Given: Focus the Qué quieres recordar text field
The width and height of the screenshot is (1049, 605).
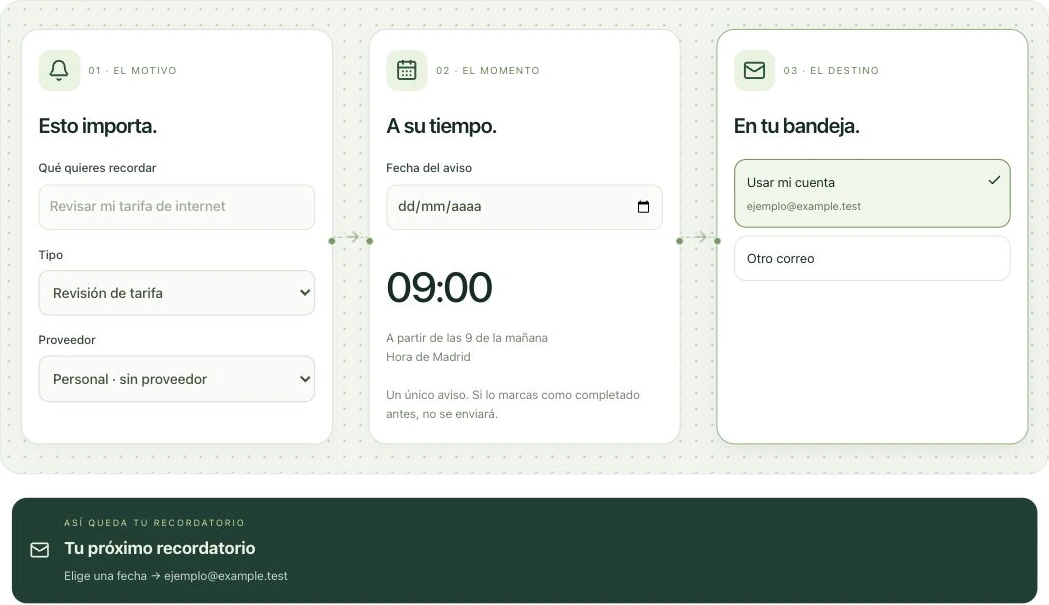Looking at the screenshot, I should (177, 207).
